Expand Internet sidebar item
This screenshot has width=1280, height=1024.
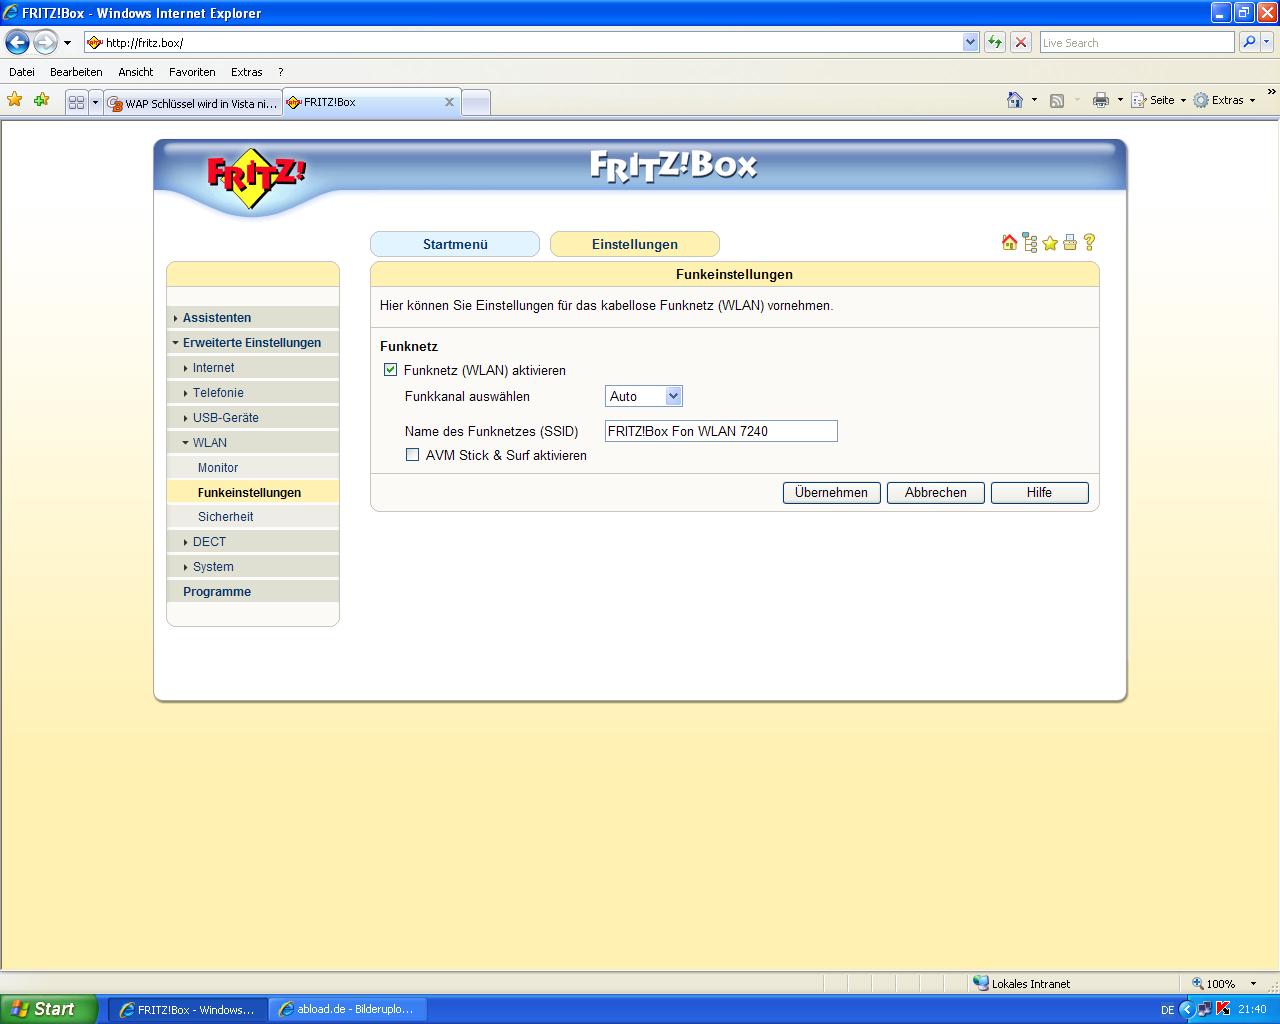252,367
